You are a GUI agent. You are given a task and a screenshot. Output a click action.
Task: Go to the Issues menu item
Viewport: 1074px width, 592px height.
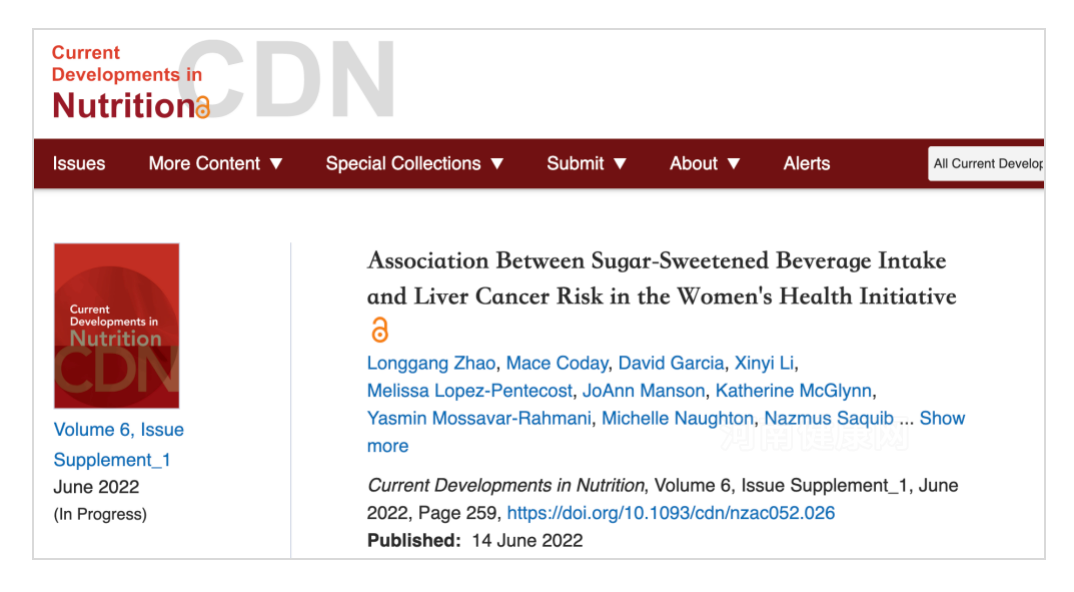pyautogui.click(x=79, y=164)
